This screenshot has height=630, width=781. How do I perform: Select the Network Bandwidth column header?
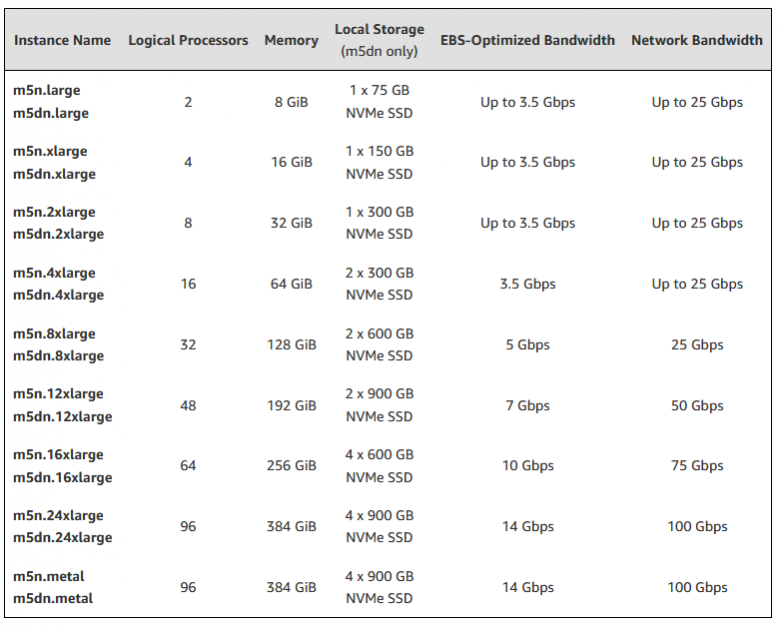pyautogui.click(x=697, y=40)
